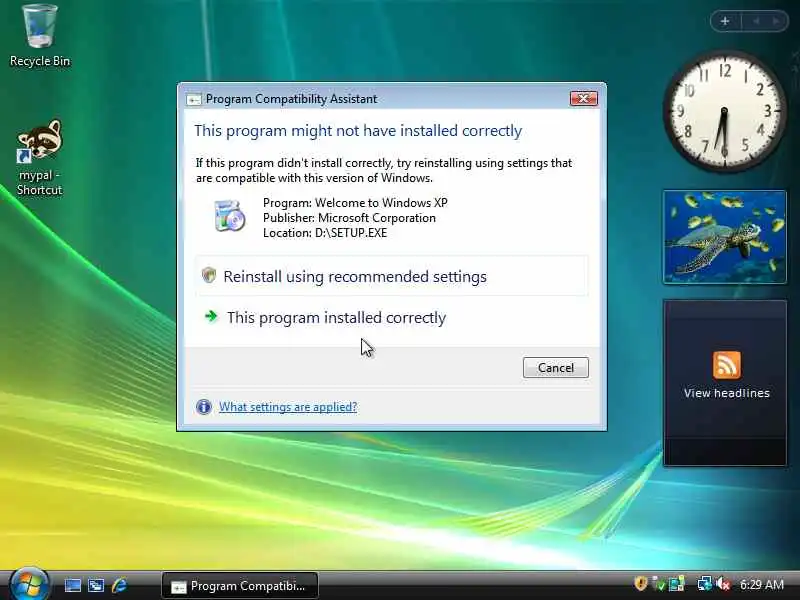The height and width of the screenshot is (600, 800).
Task: Click Location: D:\SETUP.EXE text
Action: [x=325, y=233]
